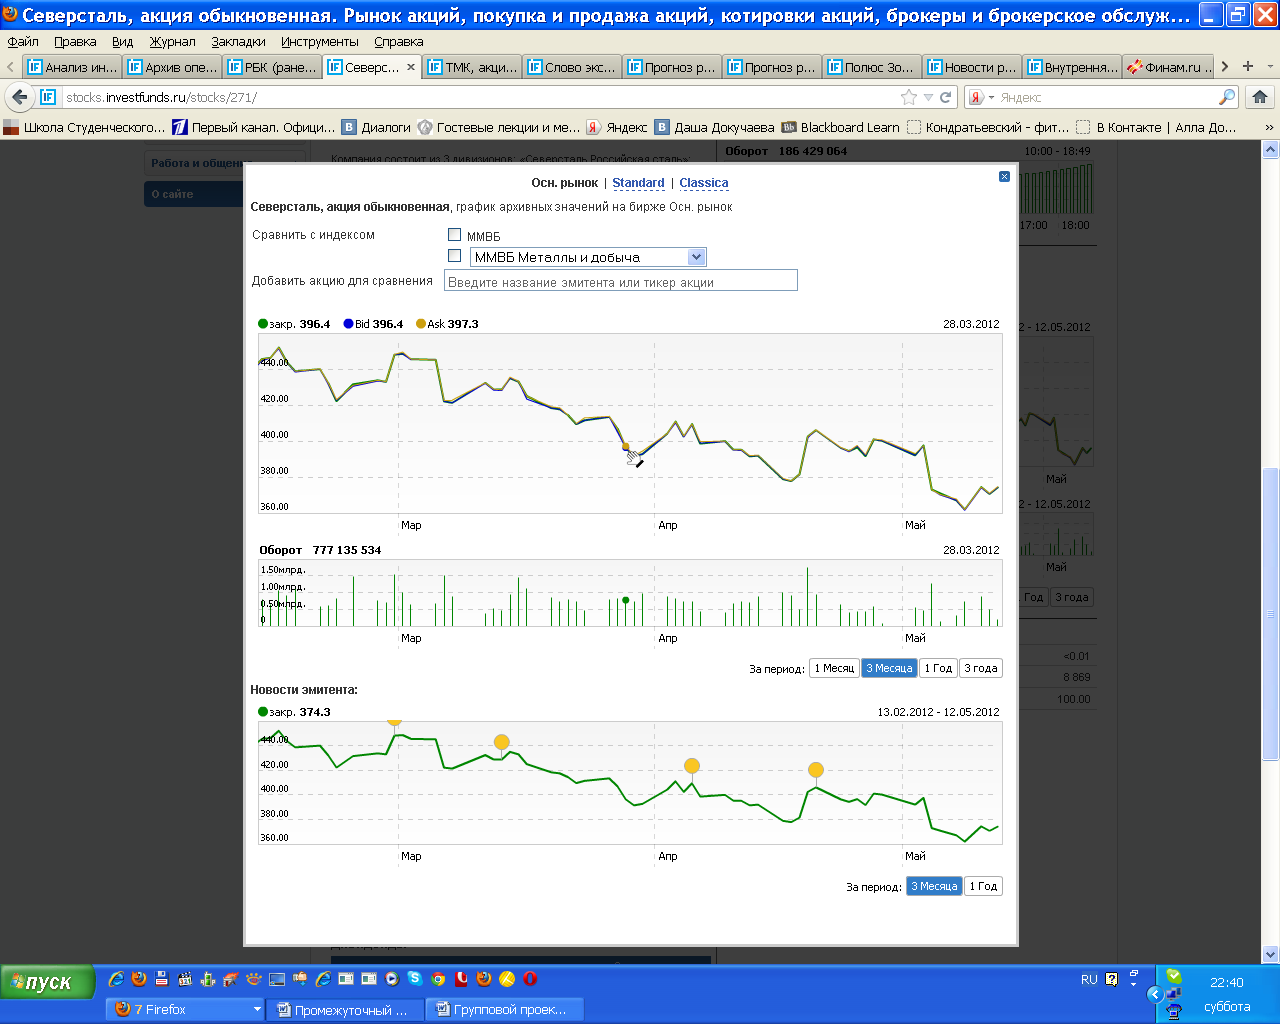
Task: Switch to the Архив опе... tab
Action: tap(172, 67)
